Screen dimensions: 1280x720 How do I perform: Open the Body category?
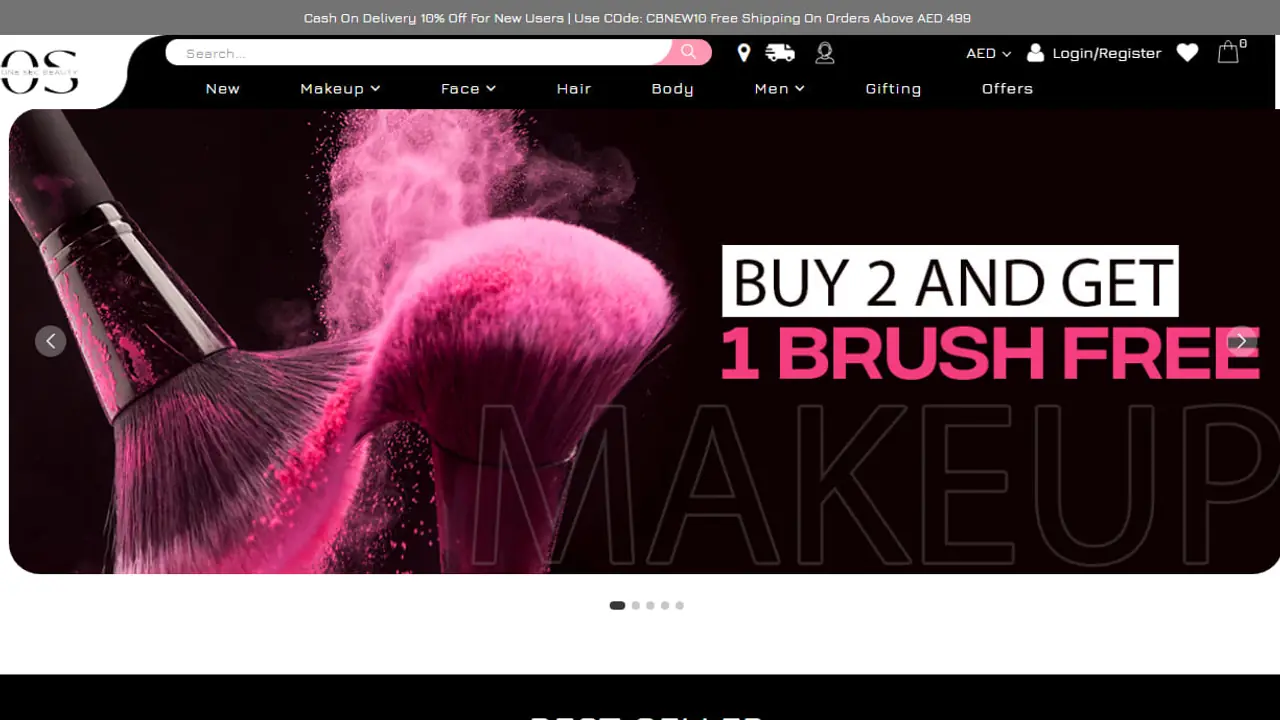(672, 88)
